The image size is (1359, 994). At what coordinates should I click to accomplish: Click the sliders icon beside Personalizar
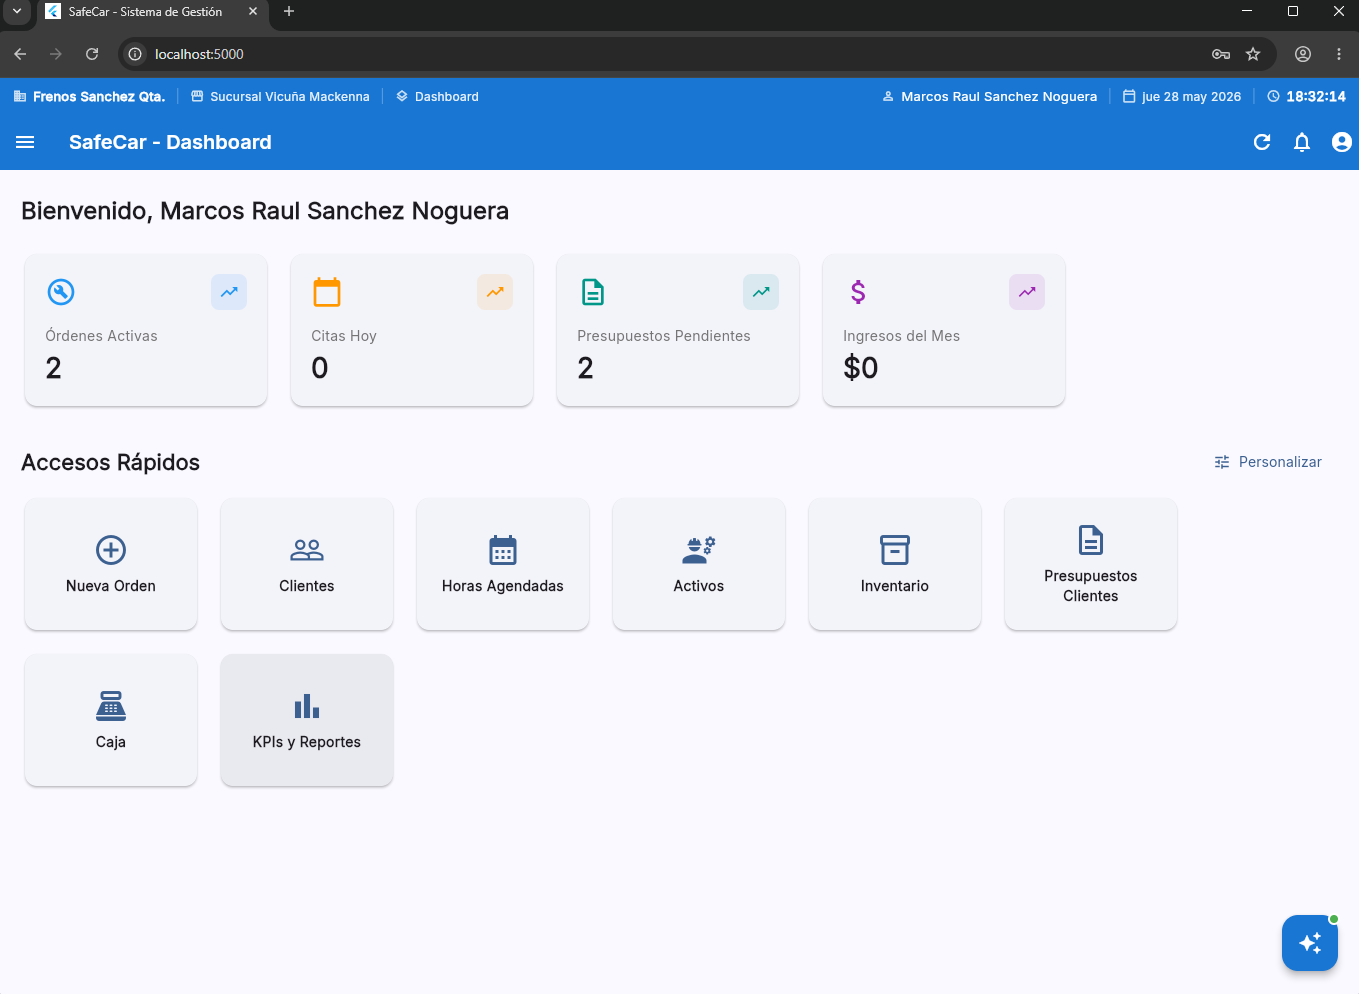tap(1222, 462)
